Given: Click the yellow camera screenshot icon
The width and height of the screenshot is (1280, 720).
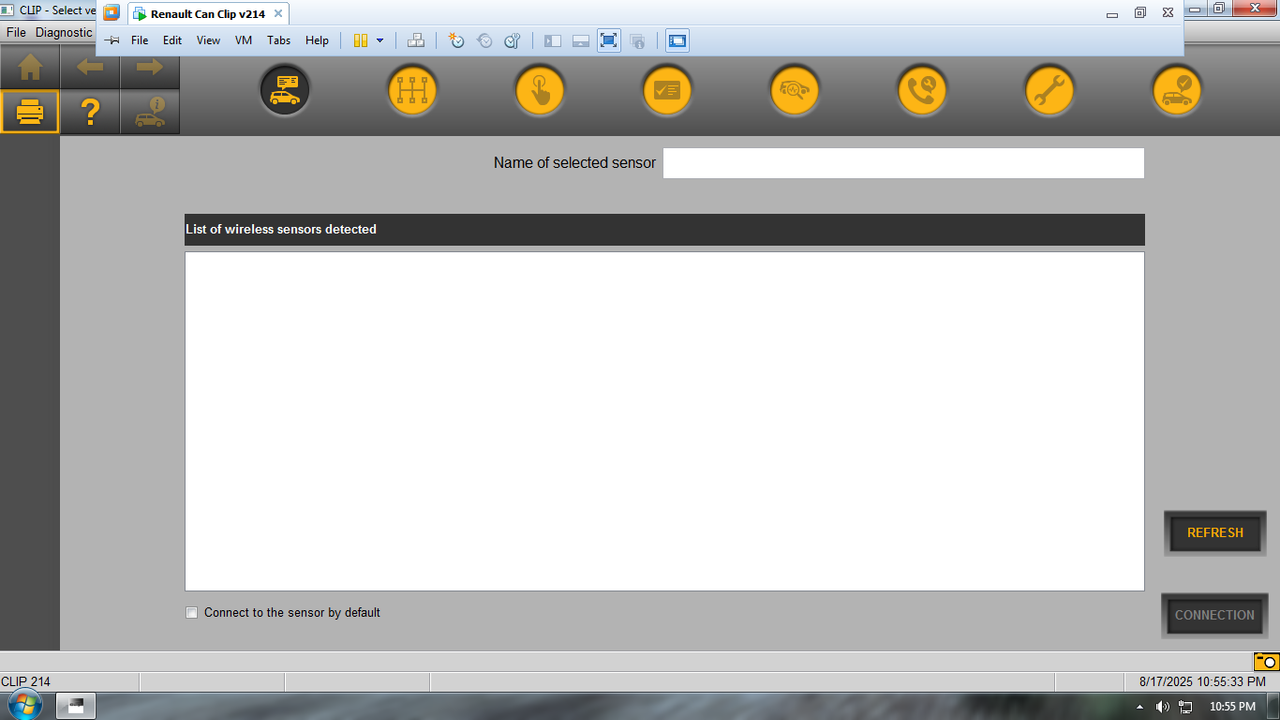Looking at the screenshot, I should 1266,661.
